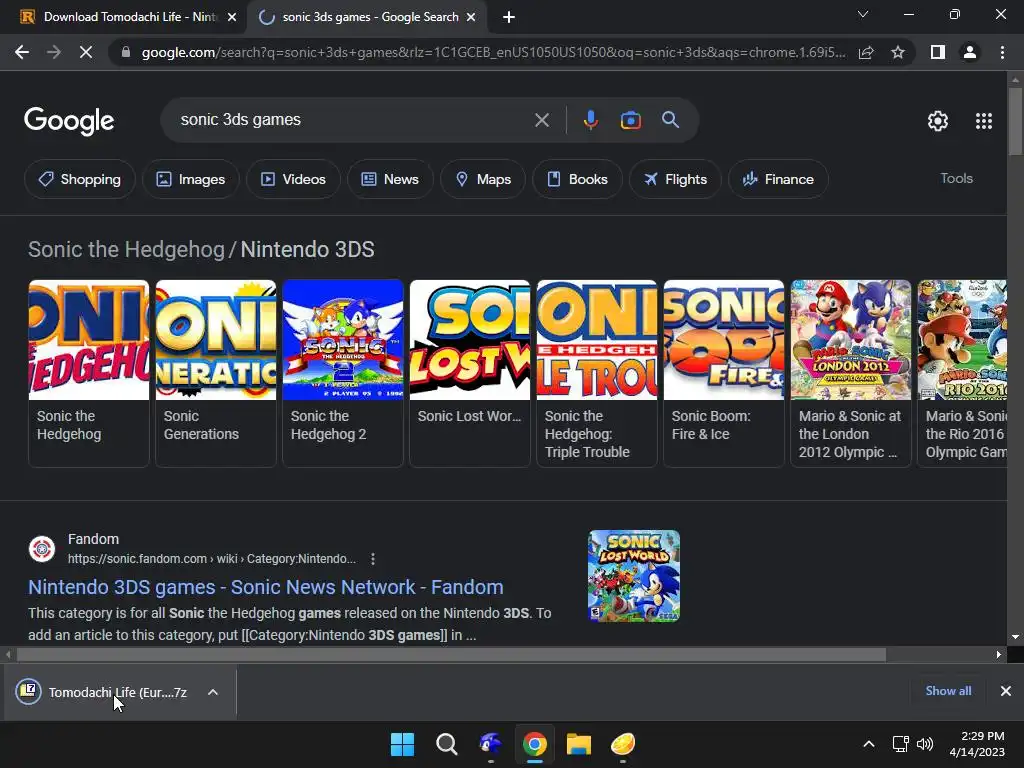
Task: Click the horizontal page scrollbar
Action: pyautogui.click(x=451, y=654)
